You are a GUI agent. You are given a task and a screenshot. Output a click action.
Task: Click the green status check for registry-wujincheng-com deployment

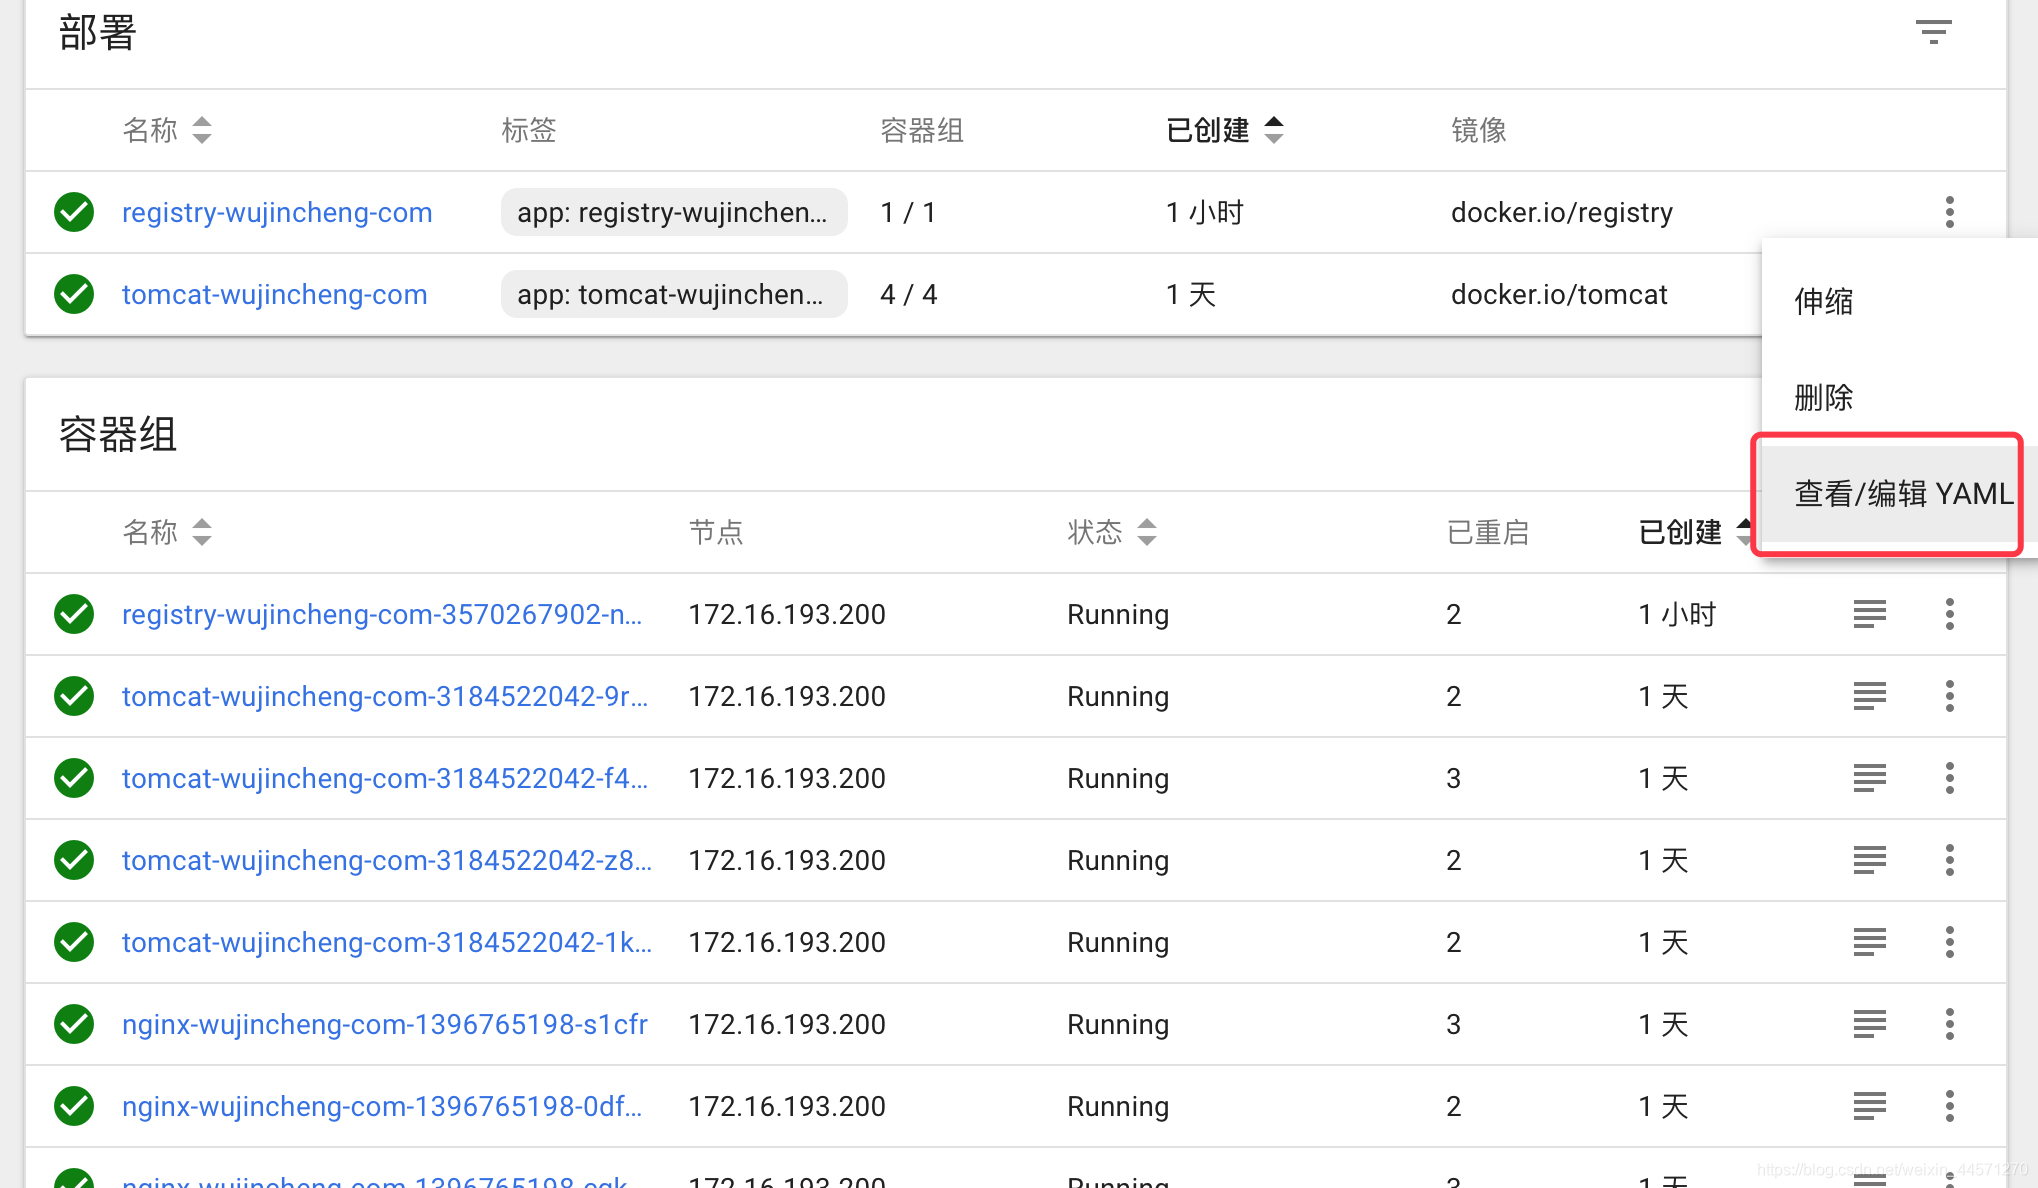coord(74,212)
